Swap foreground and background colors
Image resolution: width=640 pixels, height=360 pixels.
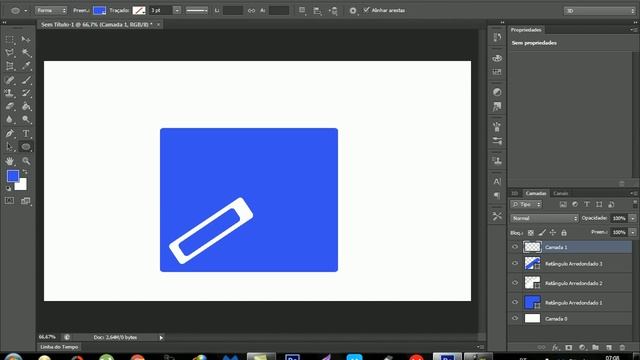coord(25,172)
